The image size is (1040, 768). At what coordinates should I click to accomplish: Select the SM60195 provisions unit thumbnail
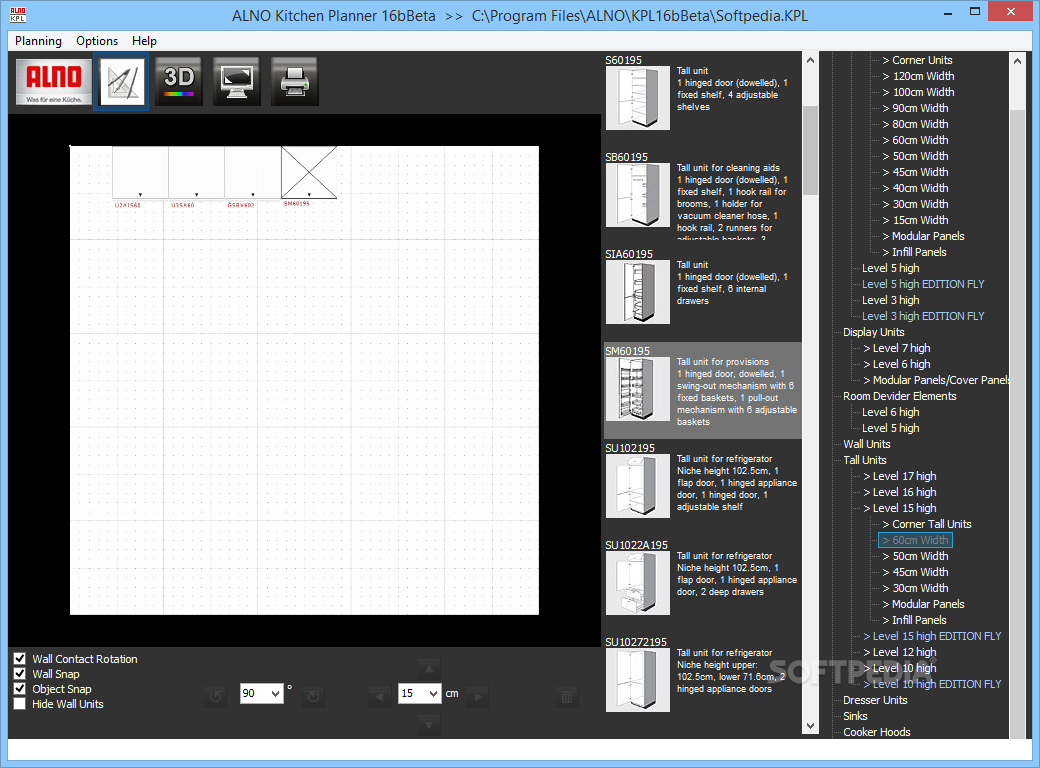[637, 389]
